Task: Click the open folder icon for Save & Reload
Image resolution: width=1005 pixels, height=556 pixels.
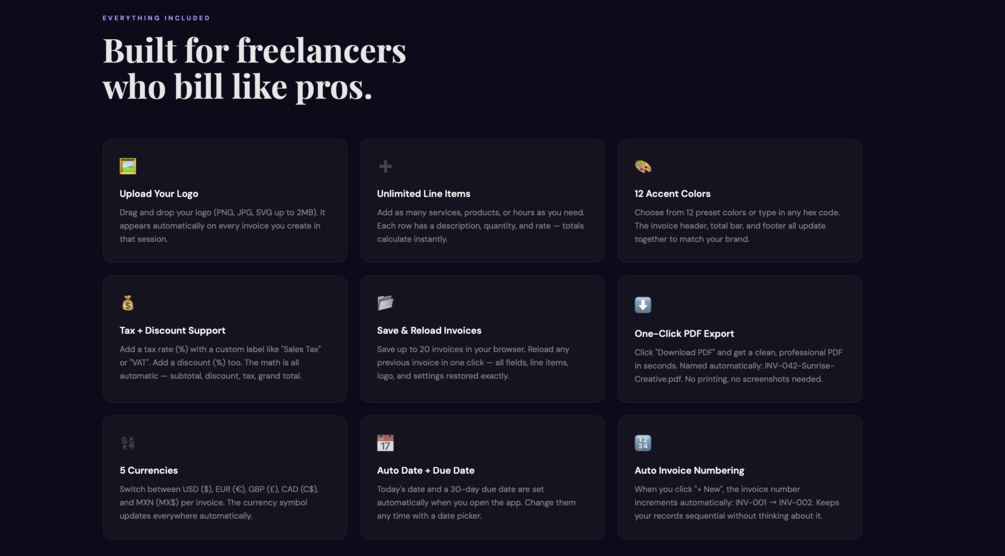Action: [x=385, y=303]
